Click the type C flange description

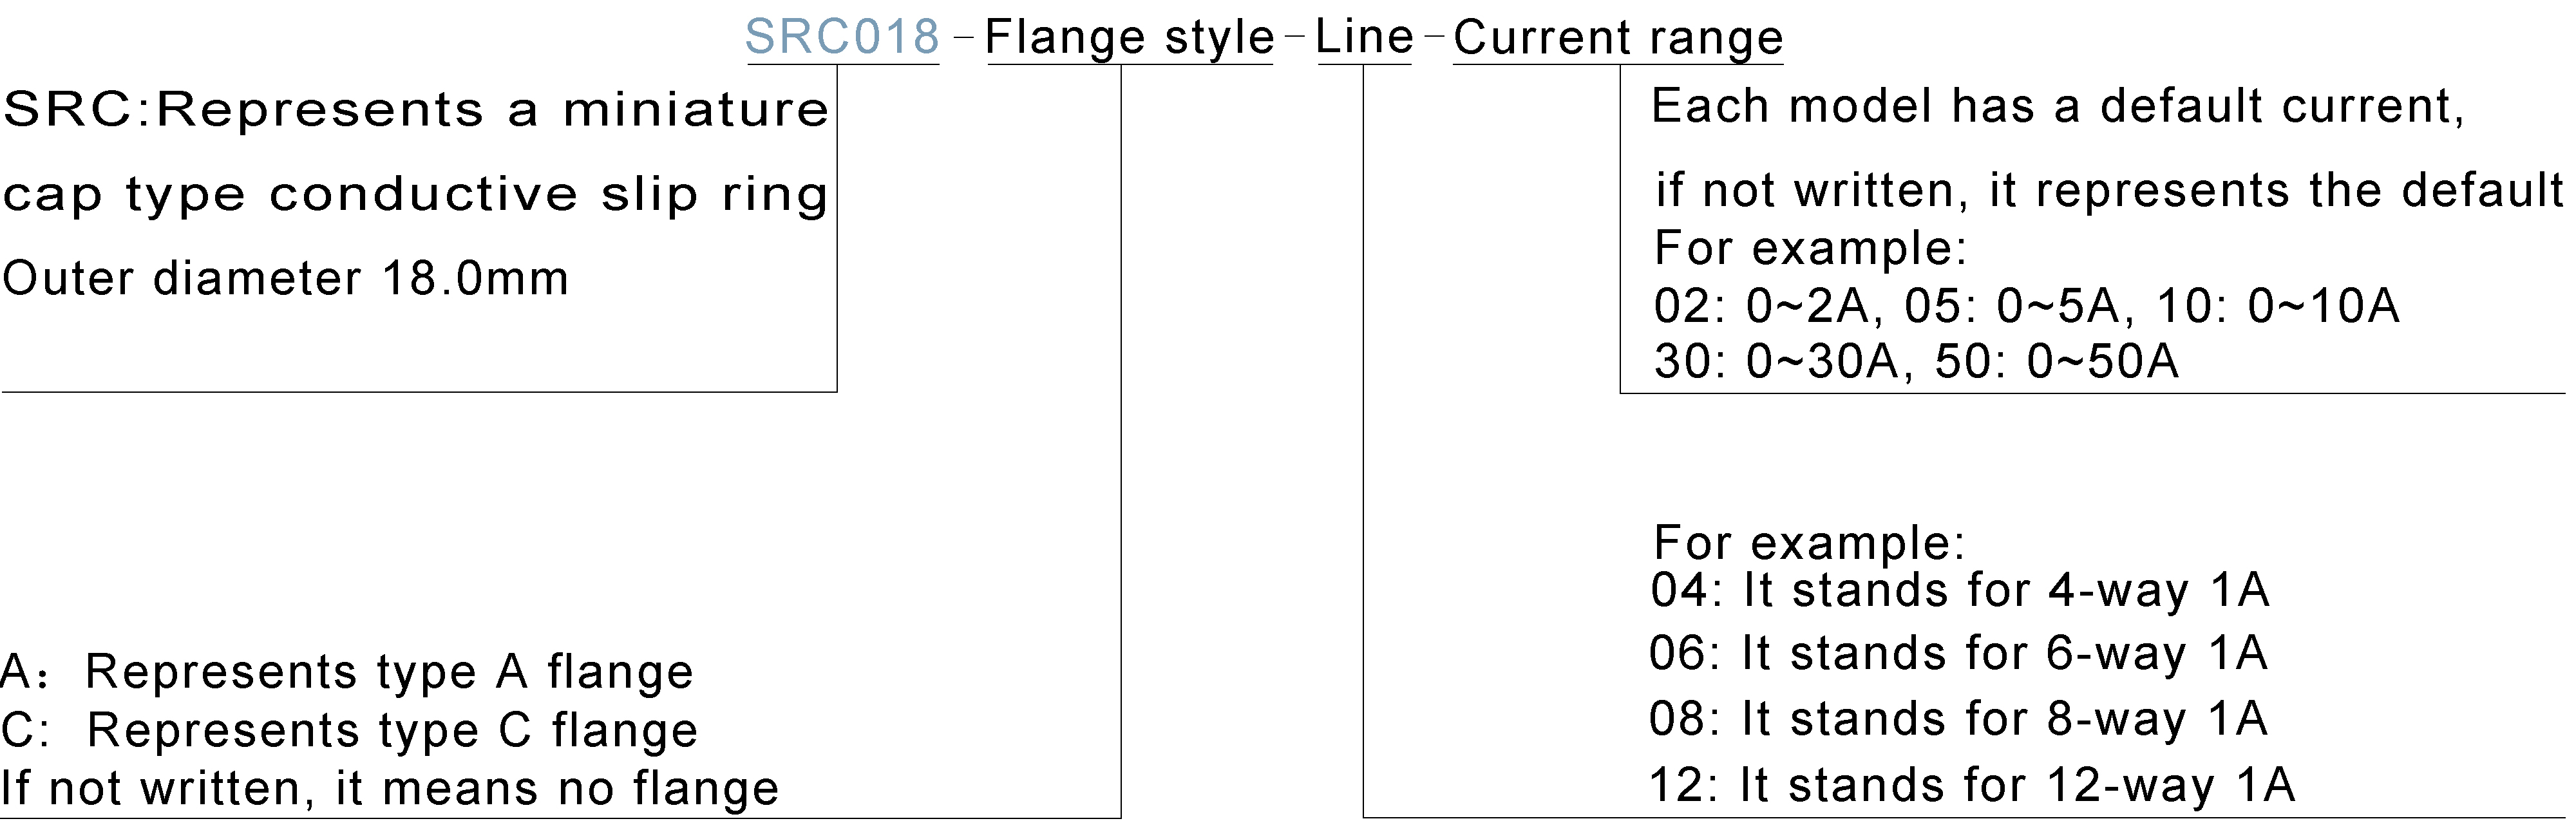coord(349,730)
